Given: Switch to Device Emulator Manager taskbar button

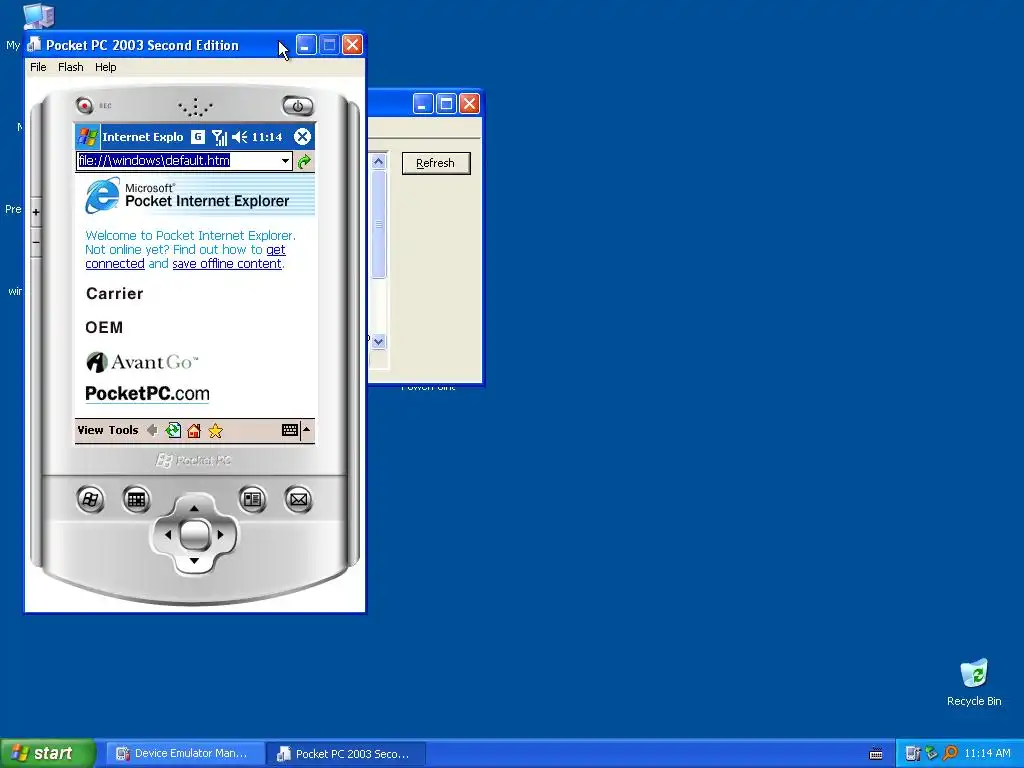Looking at the screenshot, I should pyautogui.click(x=185, y=754).
